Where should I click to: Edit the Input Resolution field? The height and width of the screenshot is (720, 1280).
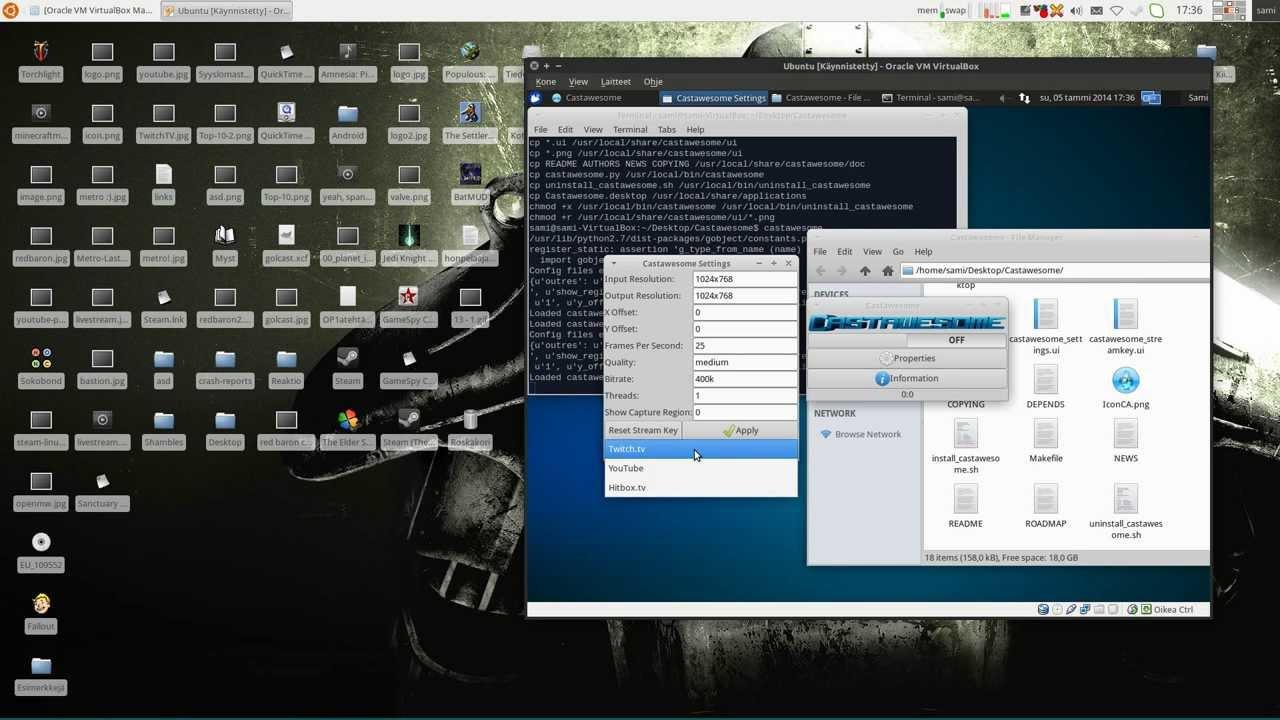pos(745,279)
